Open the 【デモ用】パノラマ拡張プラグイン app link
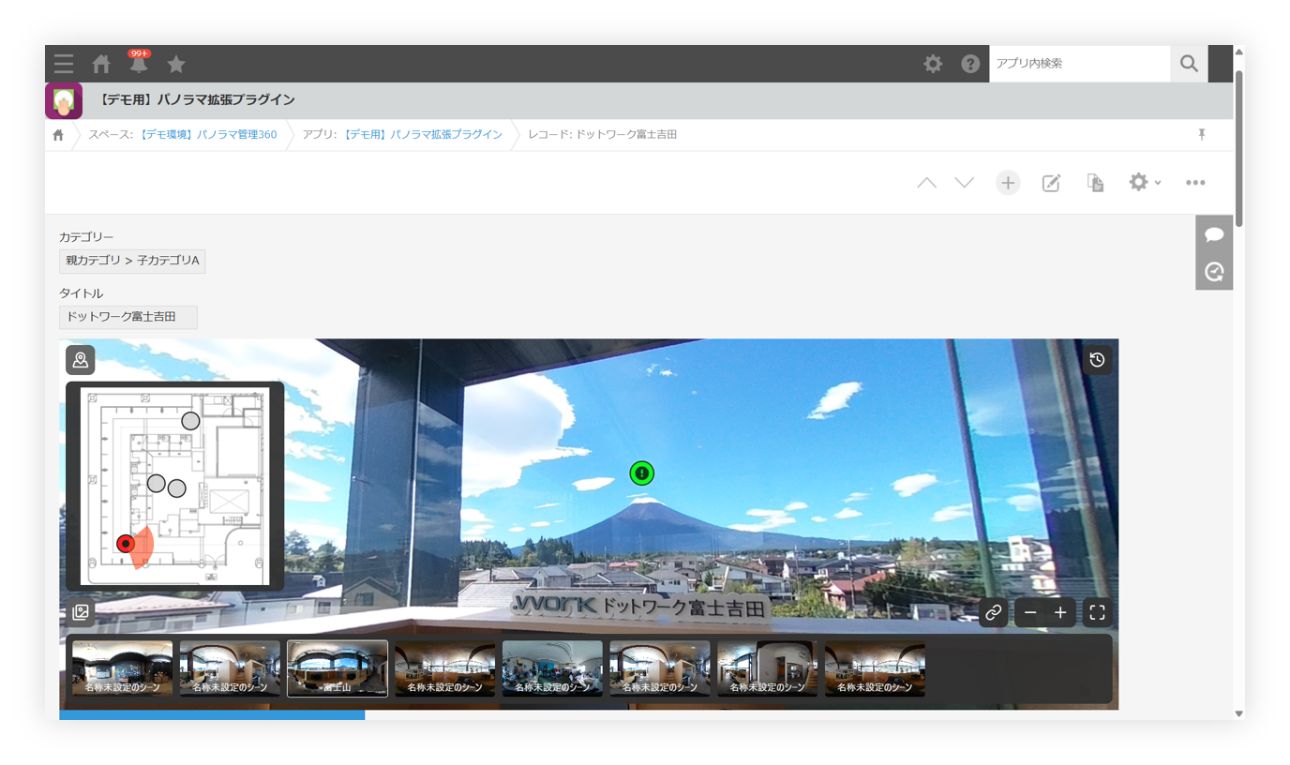The width and height of the screenshot is (1290, 765). click(x=422, y=134)
